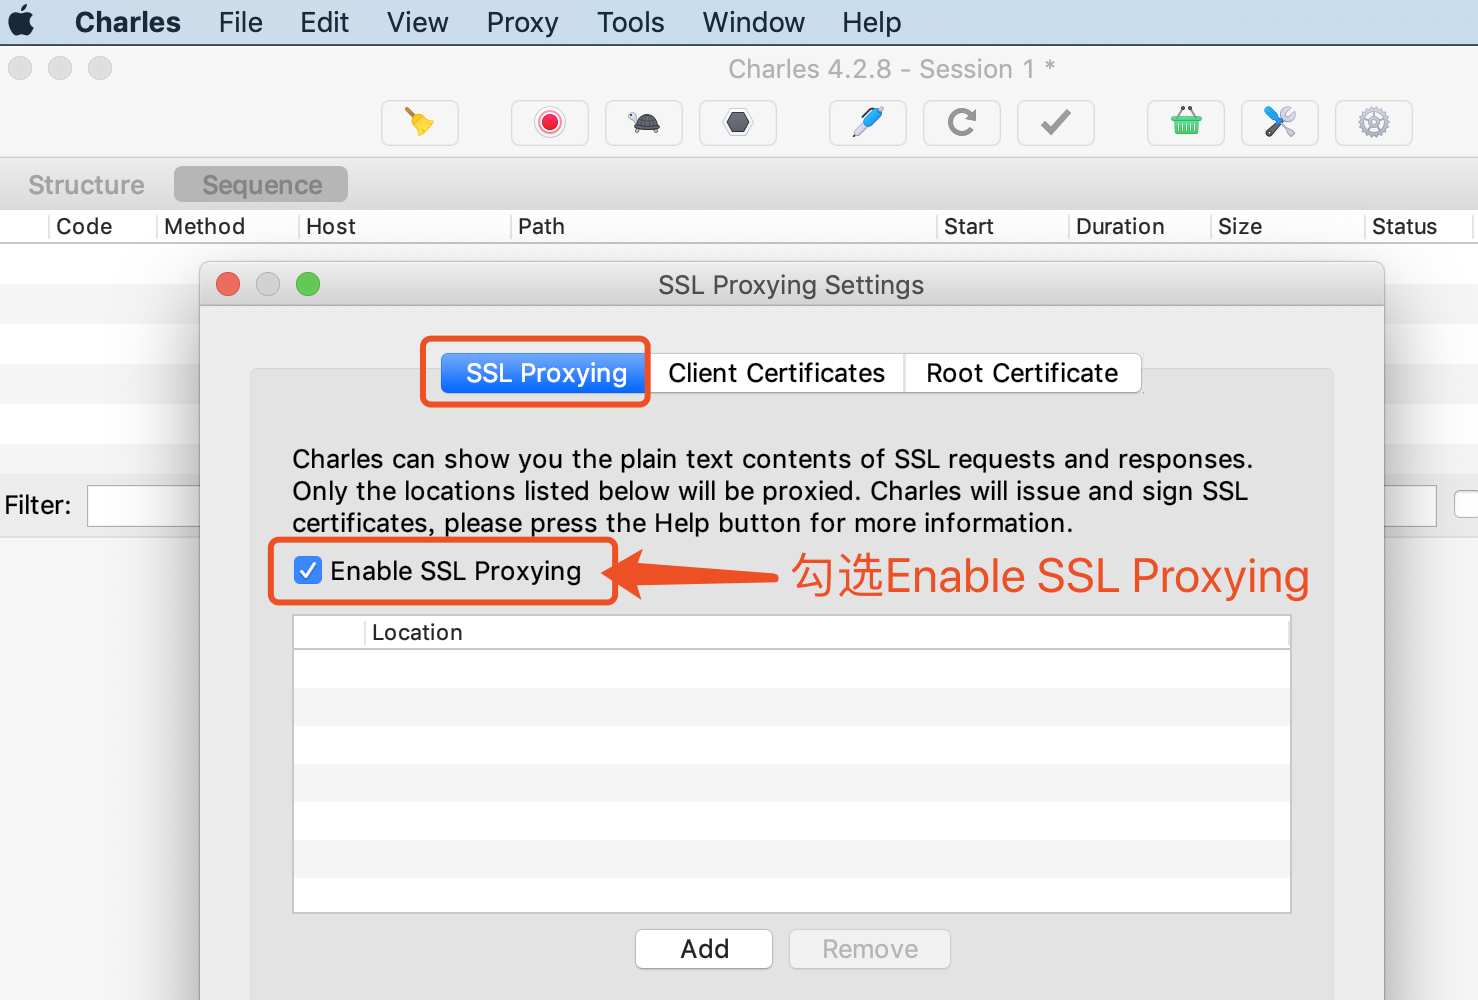
Task: Toggle hexagon Breakpoints icon
Action: pyautogui.click(x=738, y=123)
